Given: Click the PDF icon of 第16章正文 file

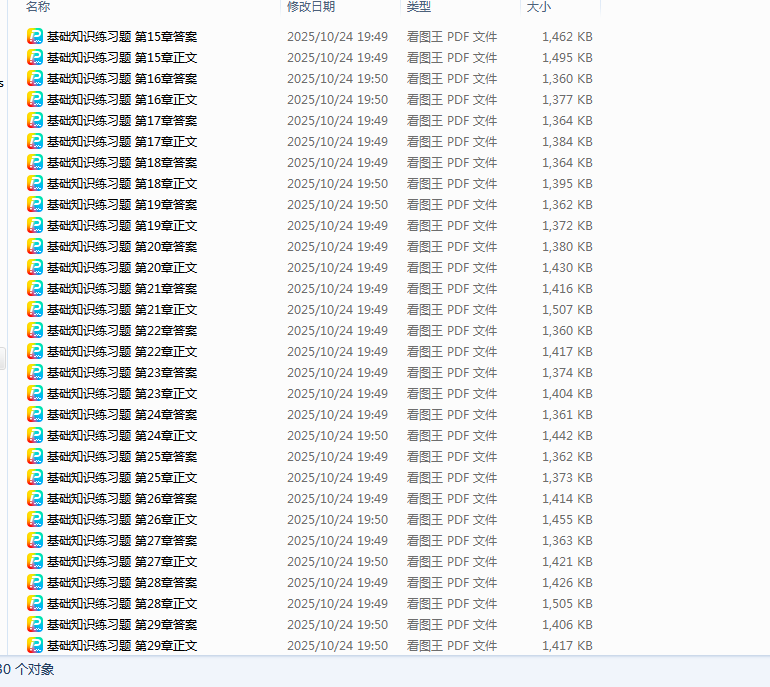Looking at the screenshot, I should (35, 99).
